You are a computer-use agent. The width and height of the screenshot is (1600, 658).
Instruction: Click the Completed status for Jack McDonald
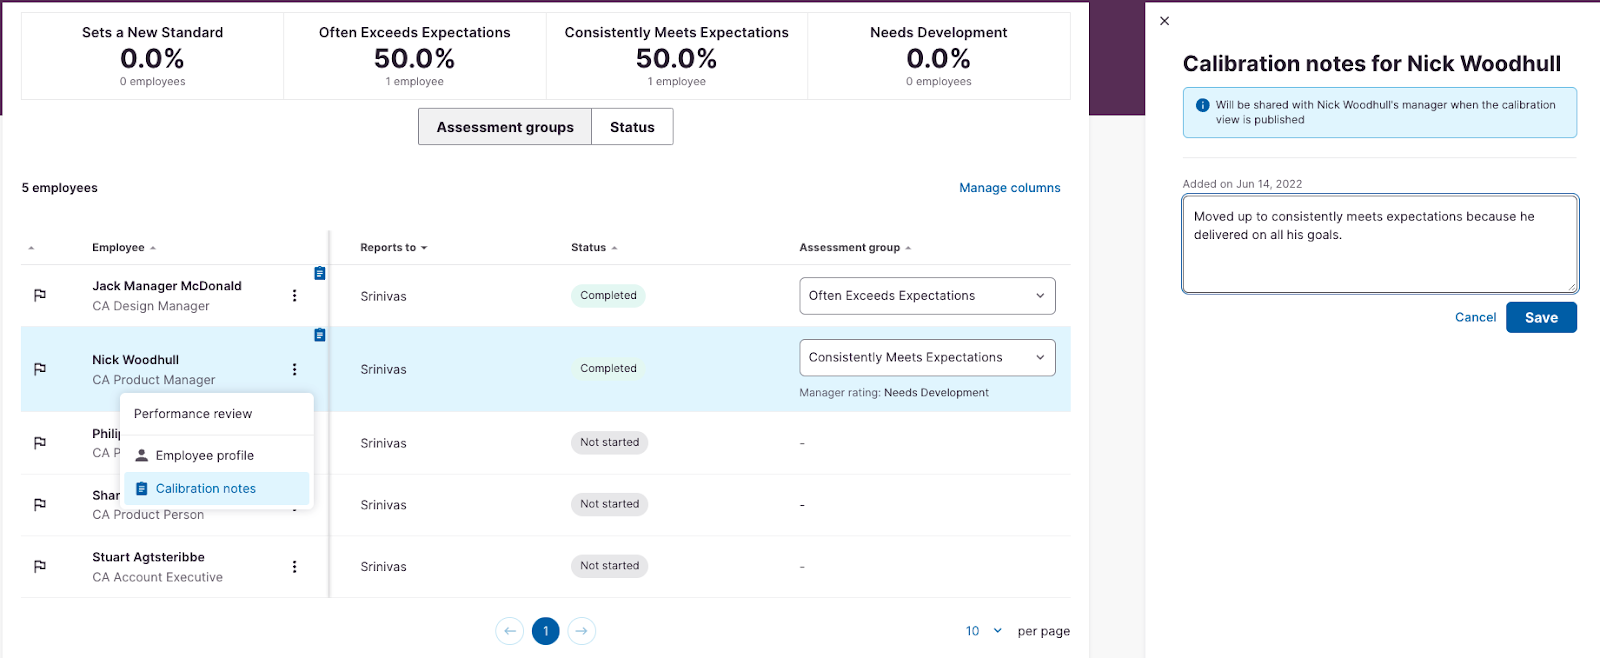[608, 296]
